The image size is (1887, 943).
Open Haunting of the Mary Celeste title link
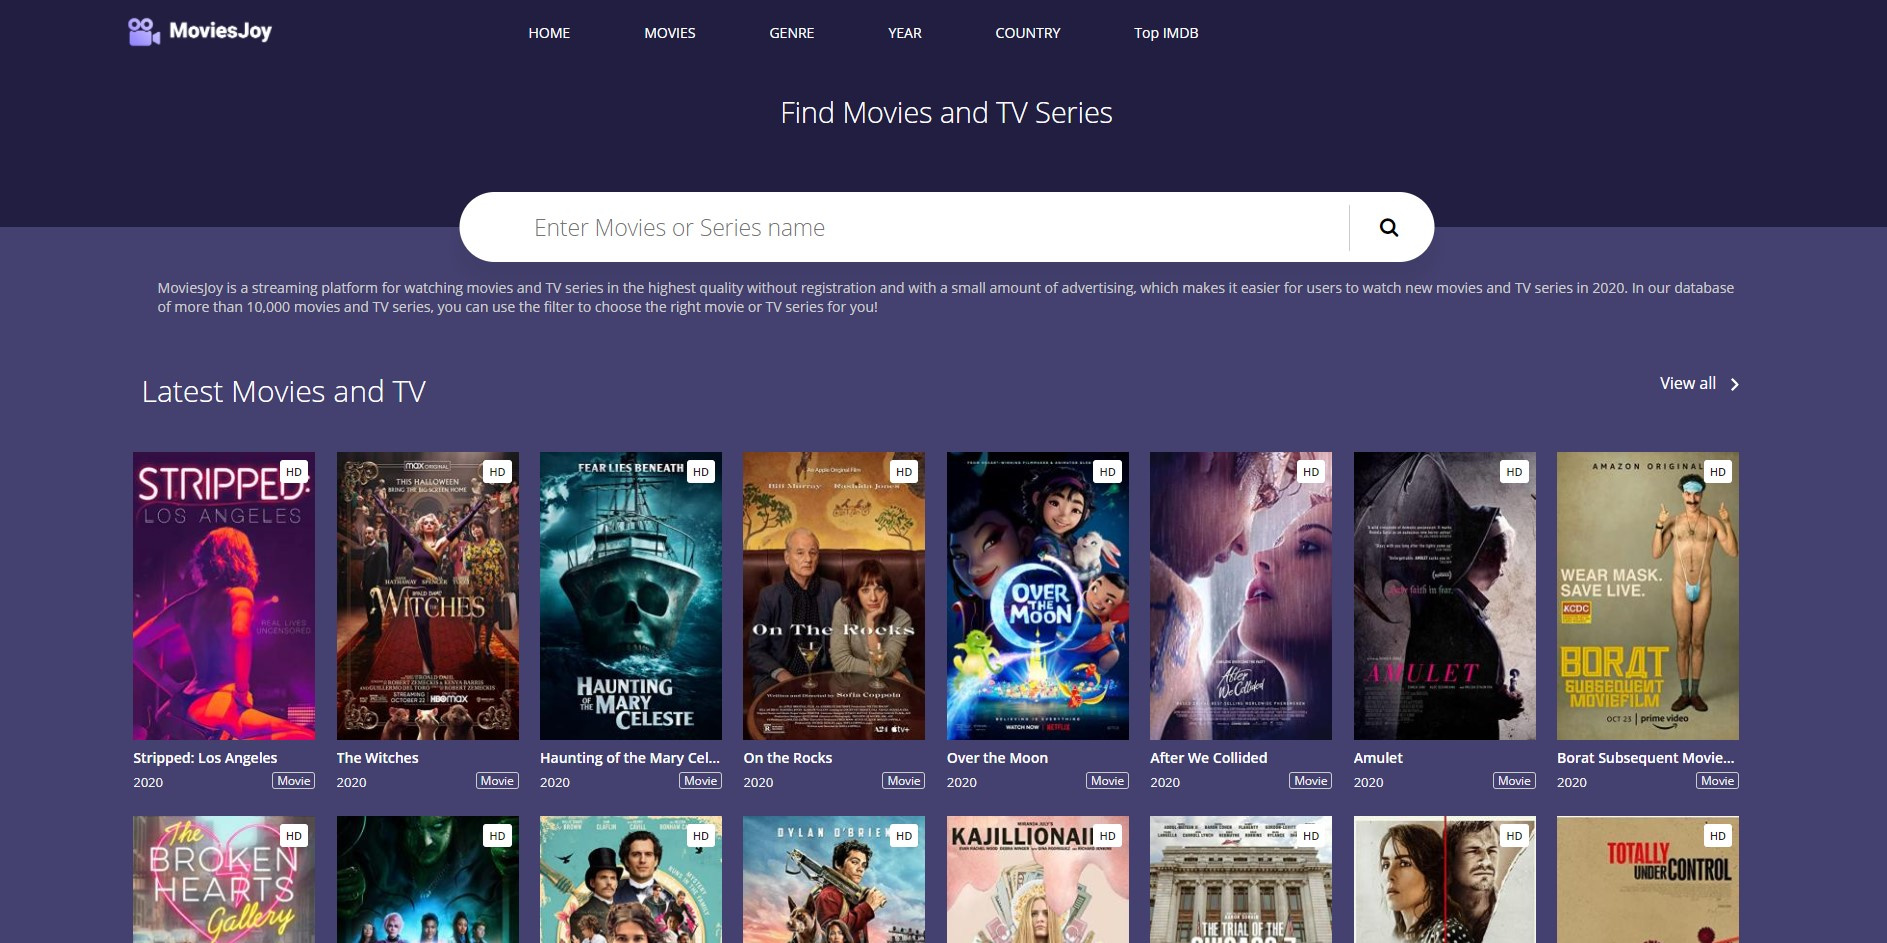click(630, 758)
